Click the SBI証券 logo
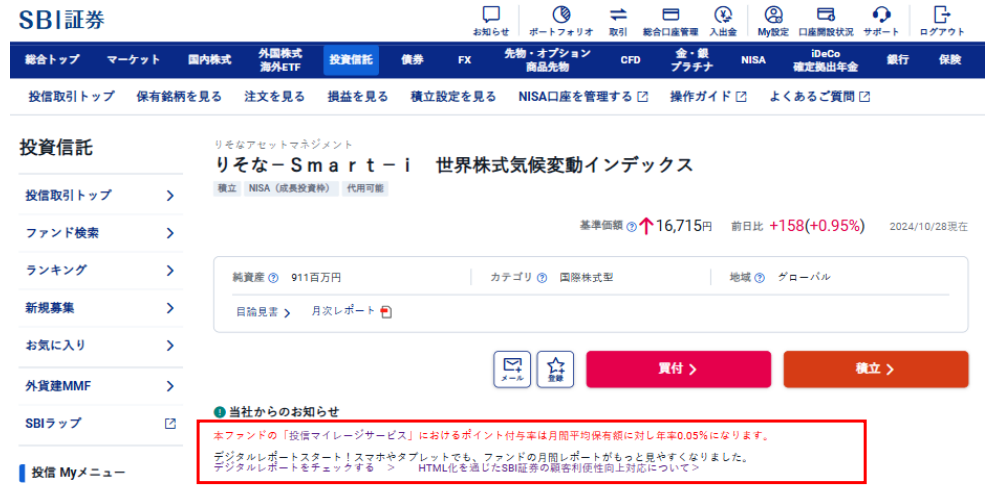 point(62,20)
